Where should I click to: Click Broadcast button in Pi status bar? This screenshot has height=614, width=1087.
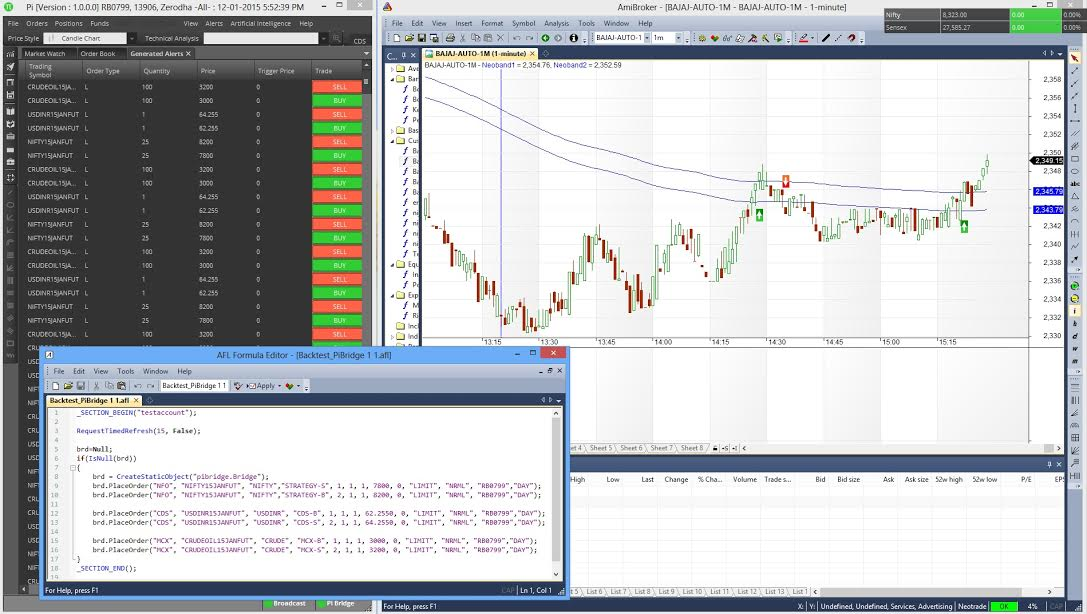pyautogui.click(x=289, y=604)
